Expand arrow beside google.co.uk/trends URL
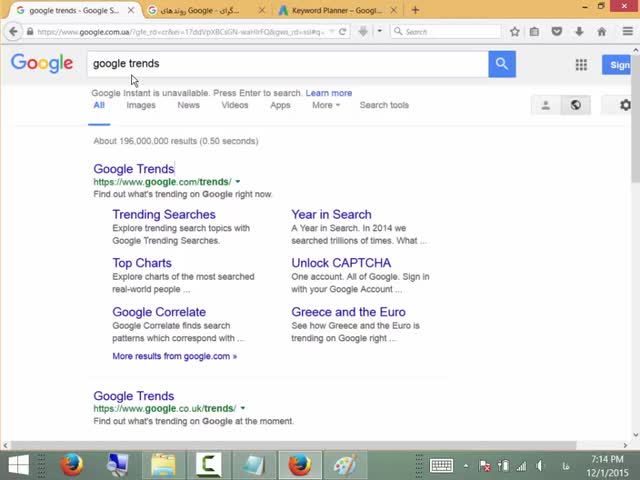 (x=243, y=408)
